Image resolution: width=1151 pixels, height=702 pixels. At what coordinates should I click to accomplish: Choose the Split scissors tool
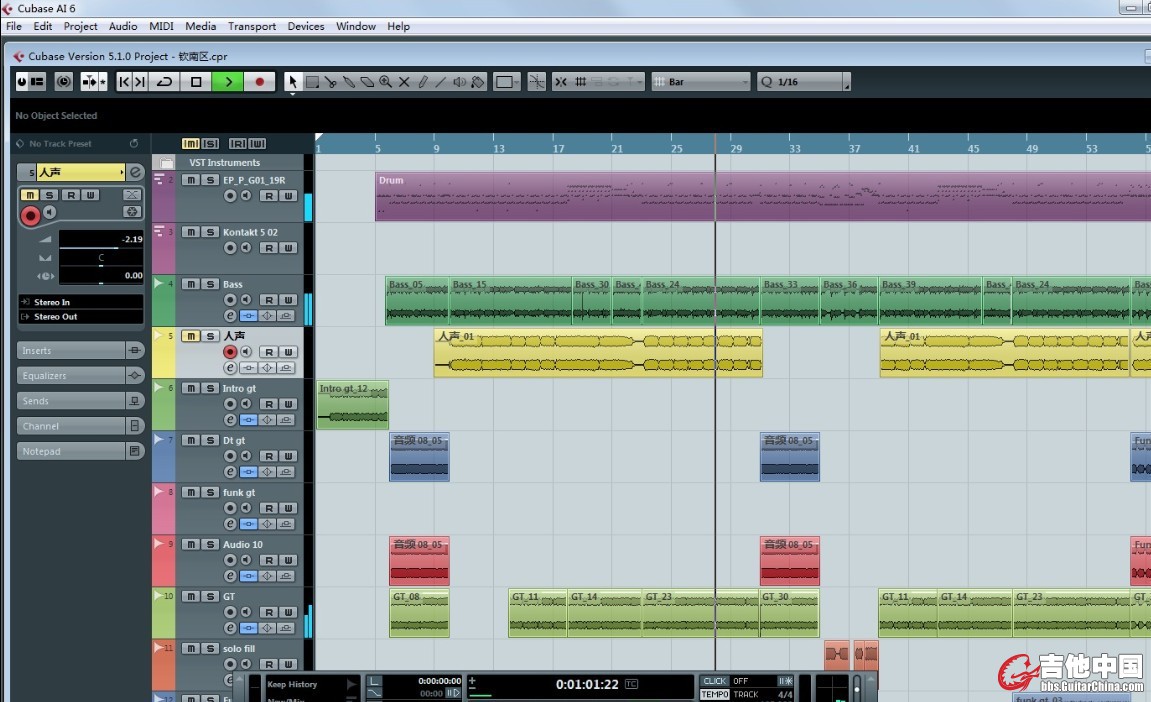(x=330, y=82)
